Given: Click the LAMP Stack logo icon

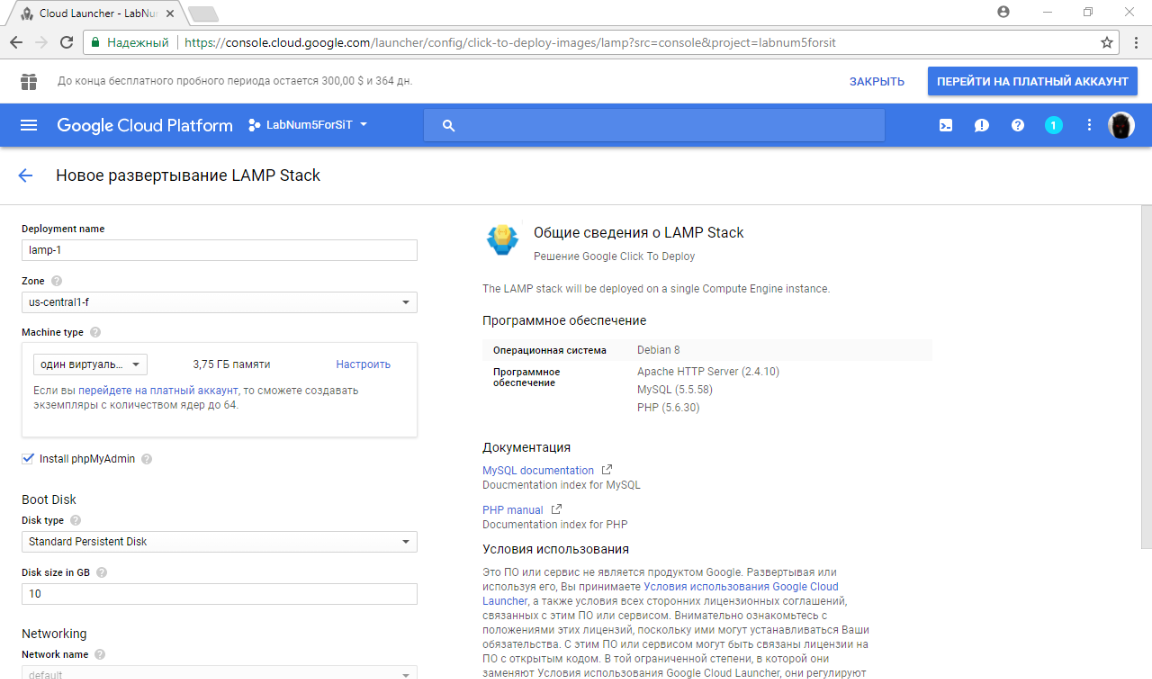Looking at the screenshot, I should tap(503, 240).
